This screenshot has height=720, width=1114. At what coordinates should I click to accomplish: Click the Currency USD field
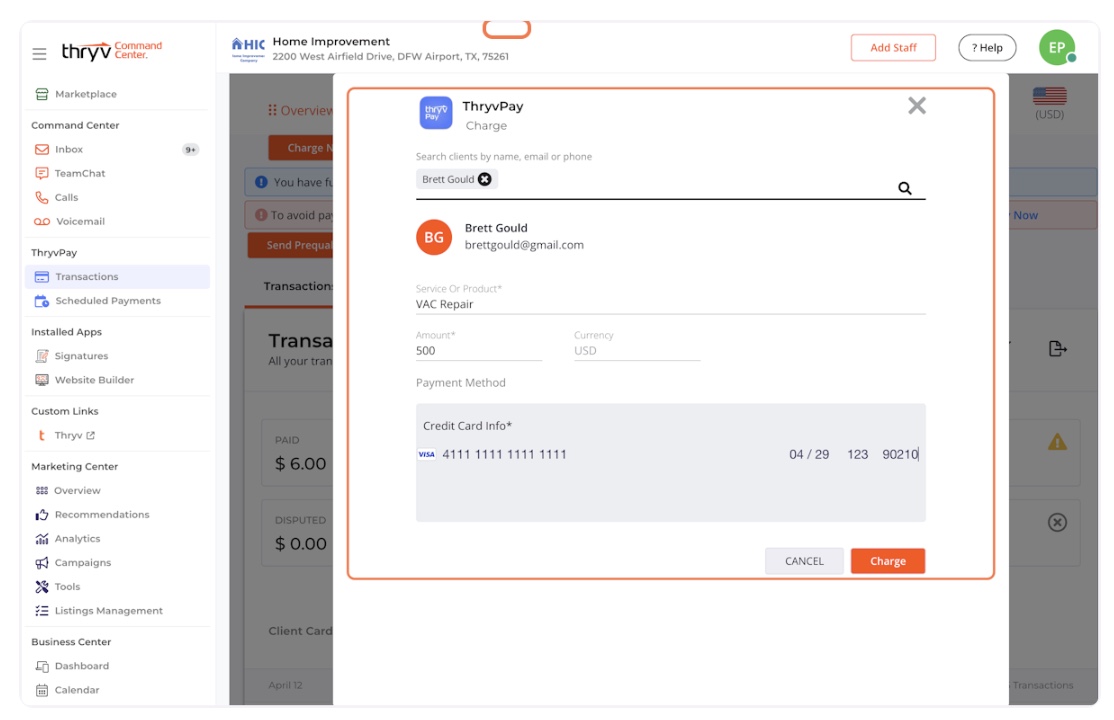[x=637, y=350]
